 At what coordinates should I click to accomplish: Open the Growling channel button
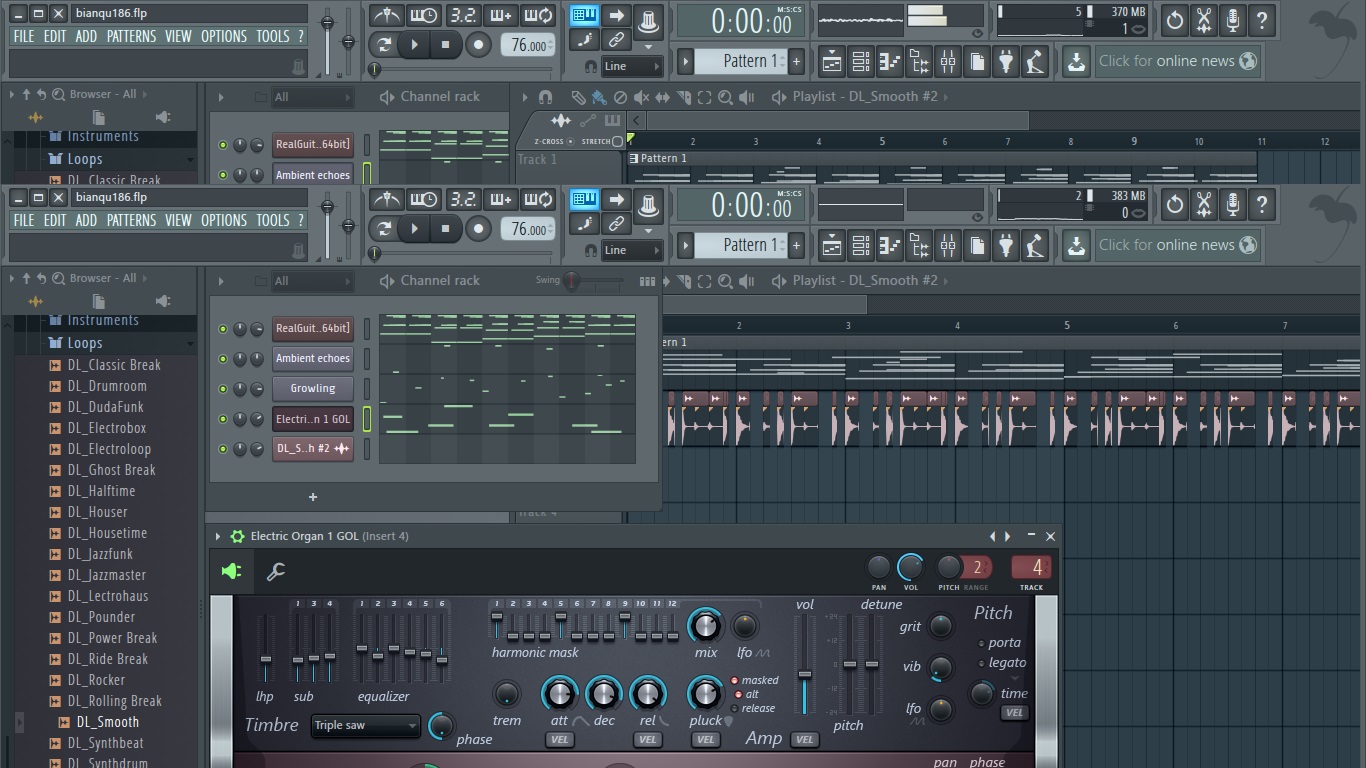pyautogui.click(x=313, y=389)
